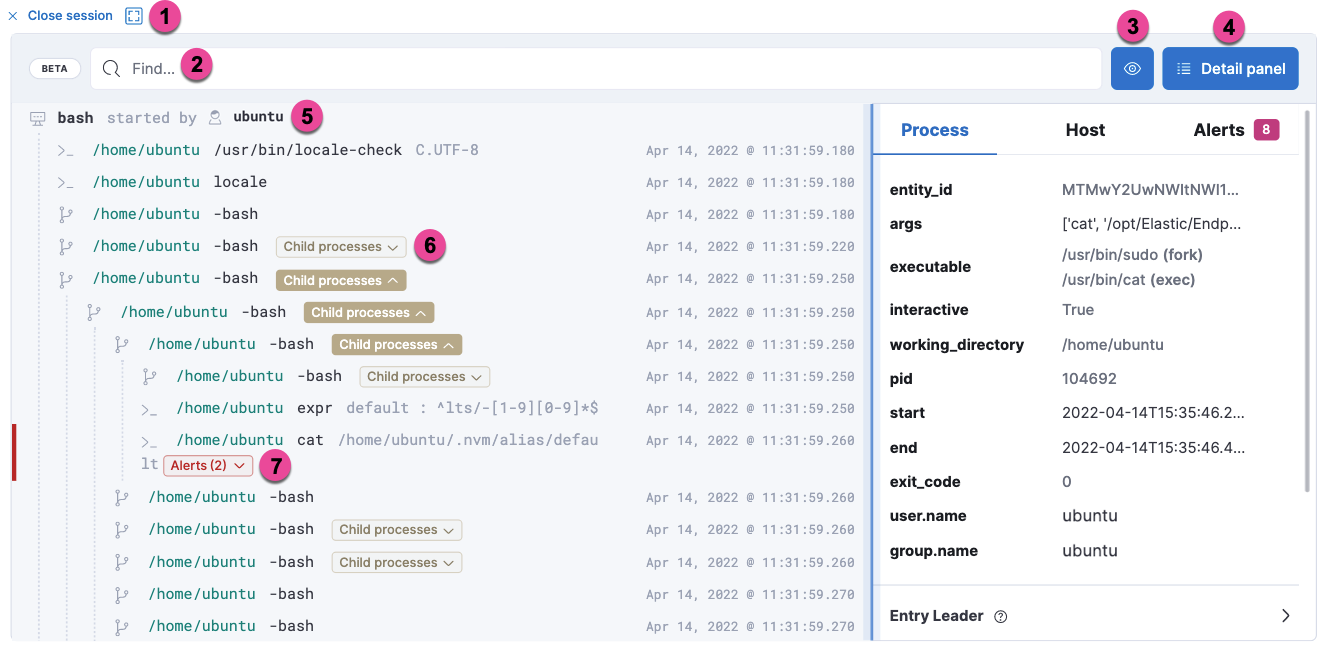Screen dimensions: 1326x662
Task: Click the Close session link
Action: coord(70,15)
